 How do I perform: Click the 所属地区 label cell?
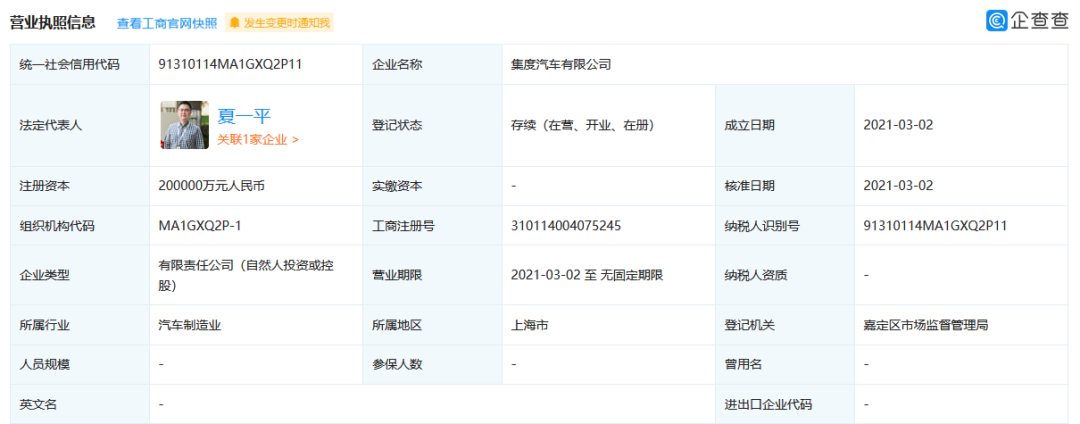432,325
